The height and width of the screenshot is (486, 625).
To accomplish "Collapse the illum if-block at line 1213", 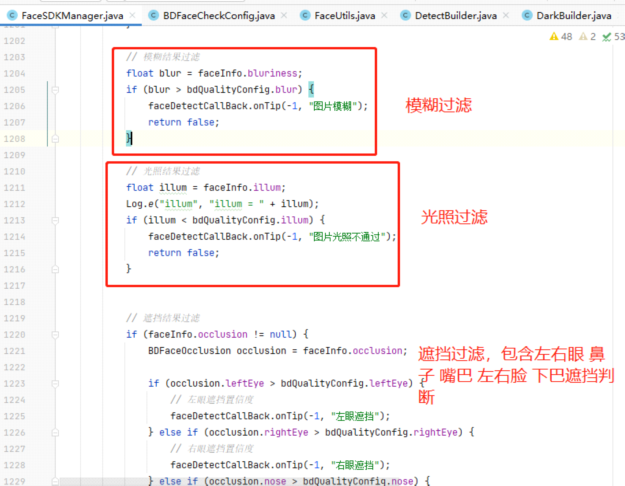I will point(55,220).
